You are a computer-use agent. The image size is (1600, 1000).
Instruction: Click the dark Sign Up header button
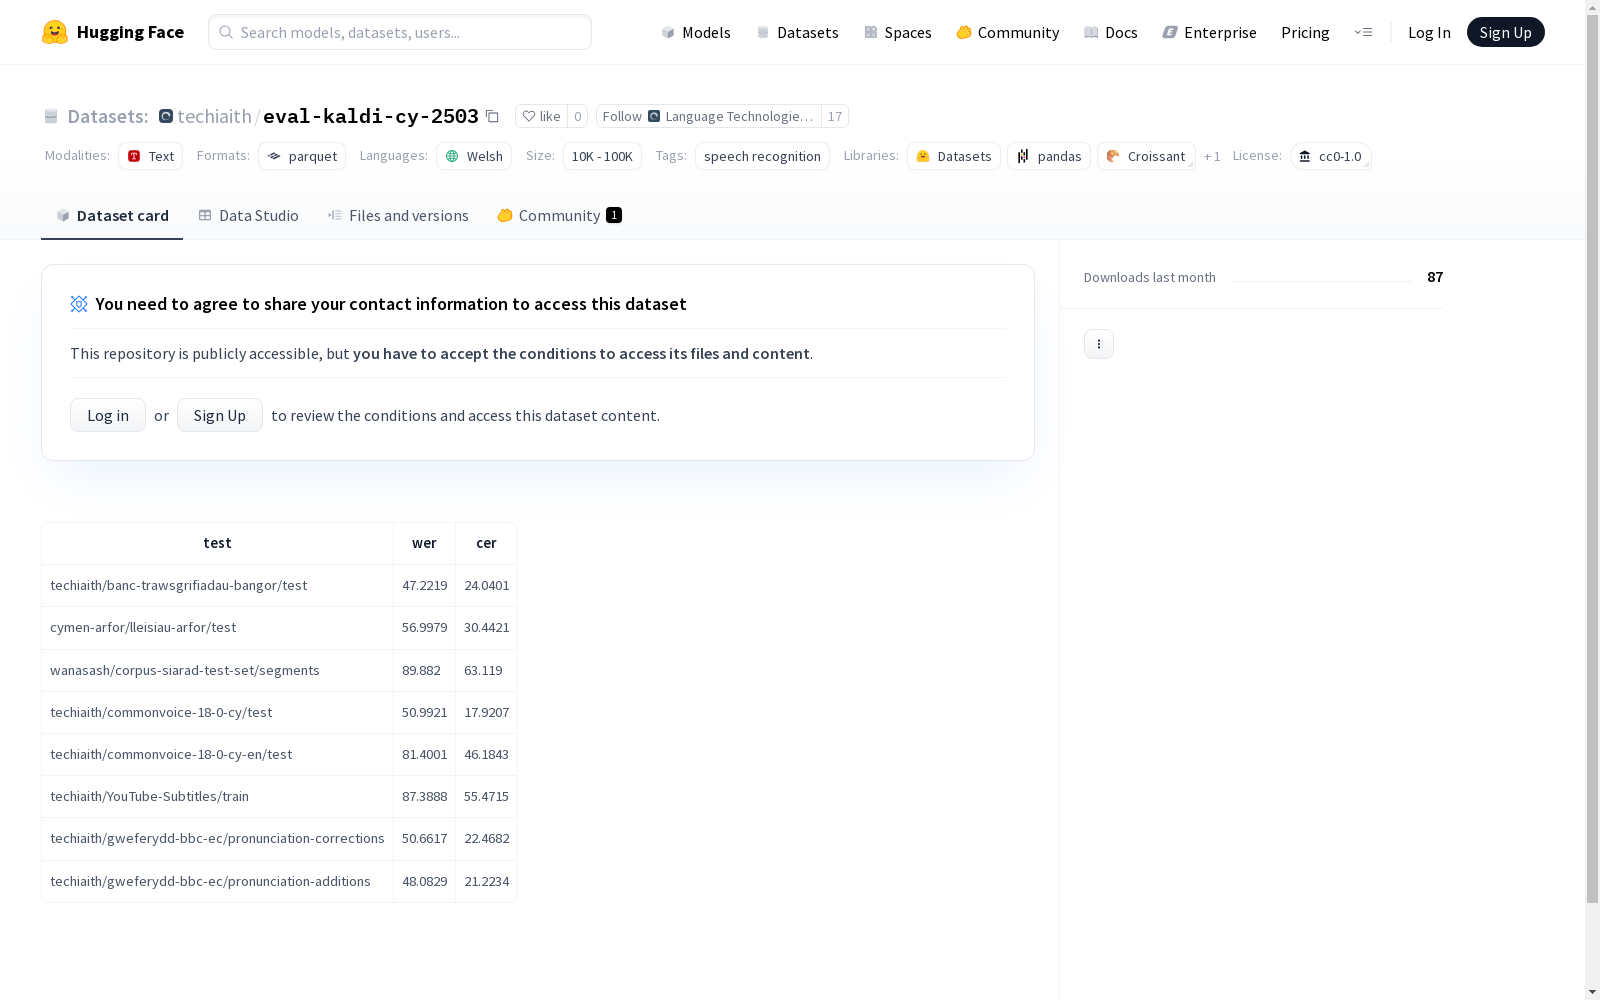point(1506,32)
